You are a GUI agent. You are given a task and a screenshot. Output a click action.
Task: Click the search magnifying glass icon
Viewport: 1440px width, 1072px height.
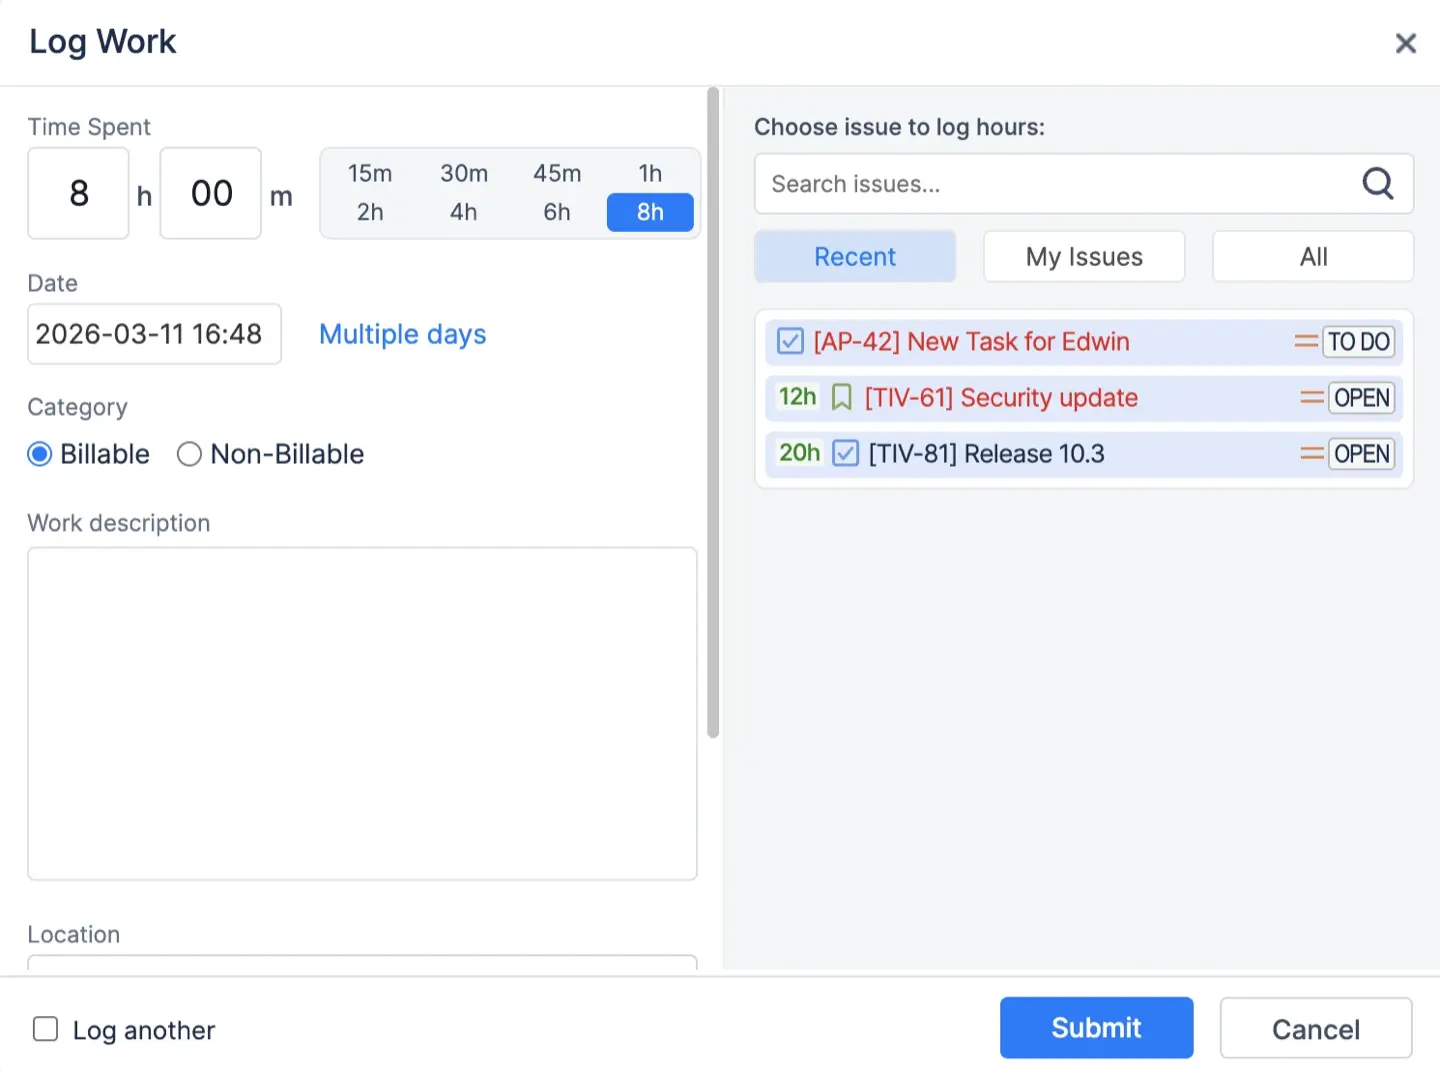[x=1378, y=184]
